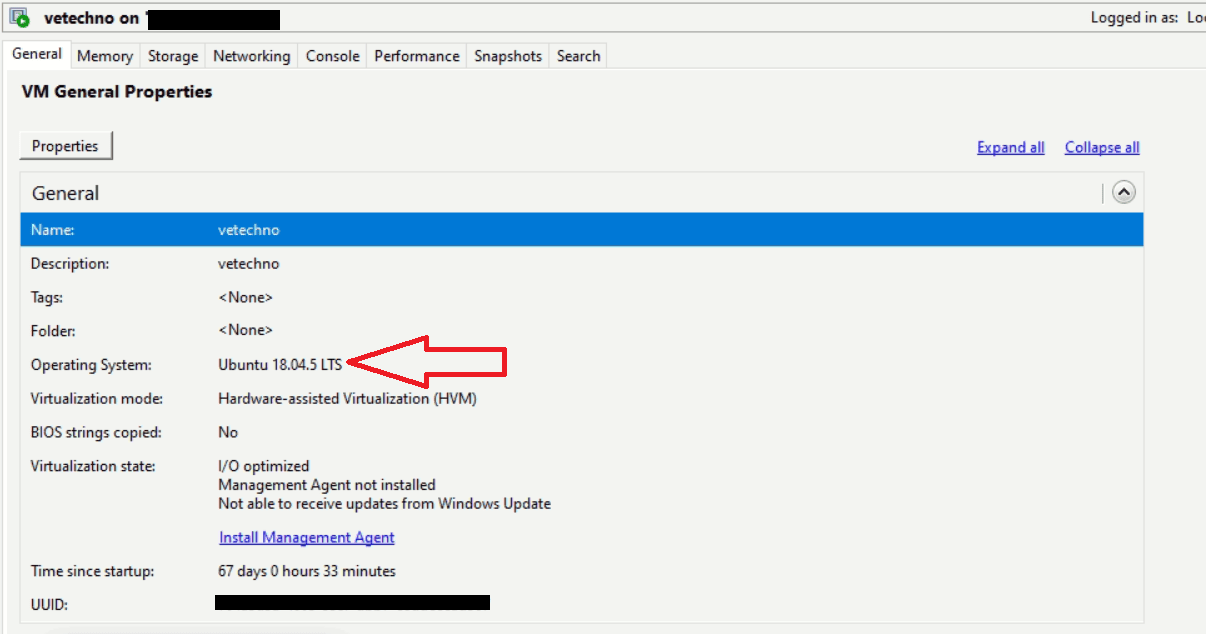The image size is (1206, 634).
Task: Switch to the Performance tab
Action: (416, 56)
